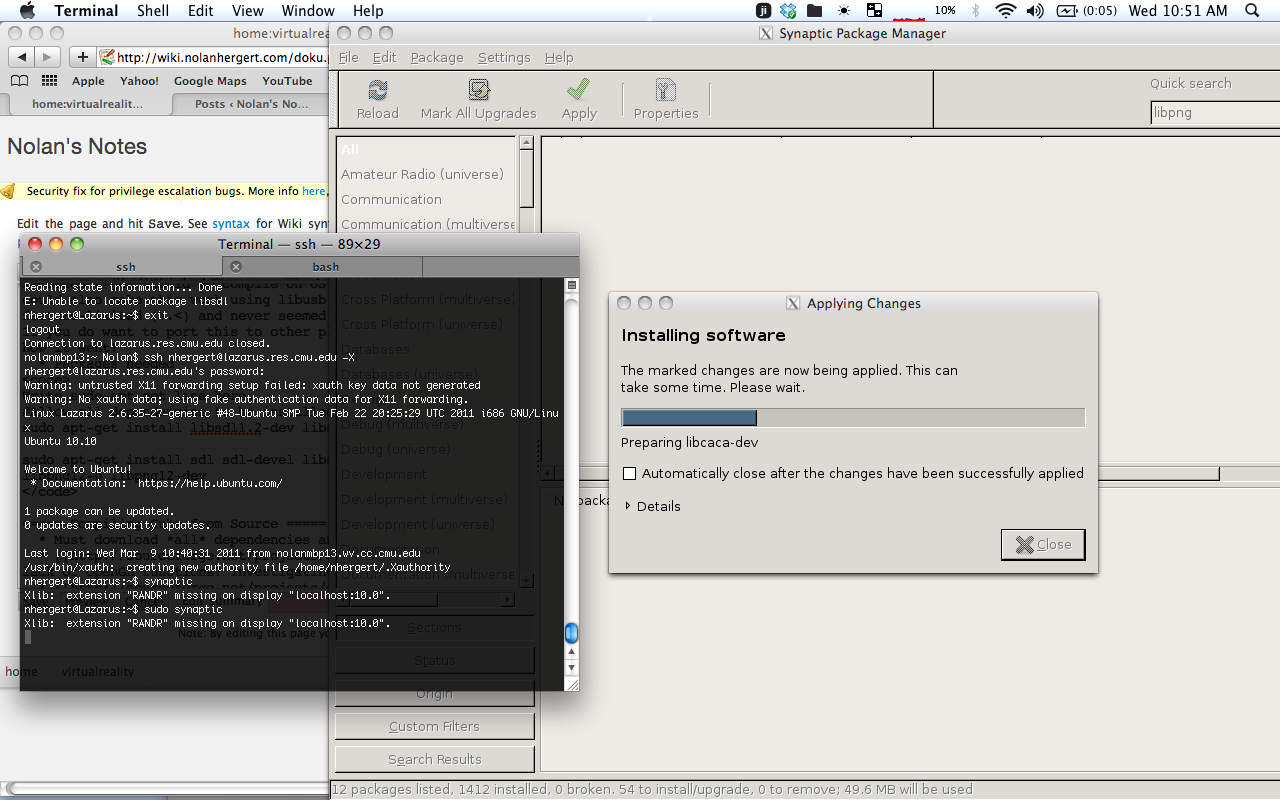This screenshot has height=800, width=1280.
Task: Click the Safari URL address field
Action: coord(213,57)
